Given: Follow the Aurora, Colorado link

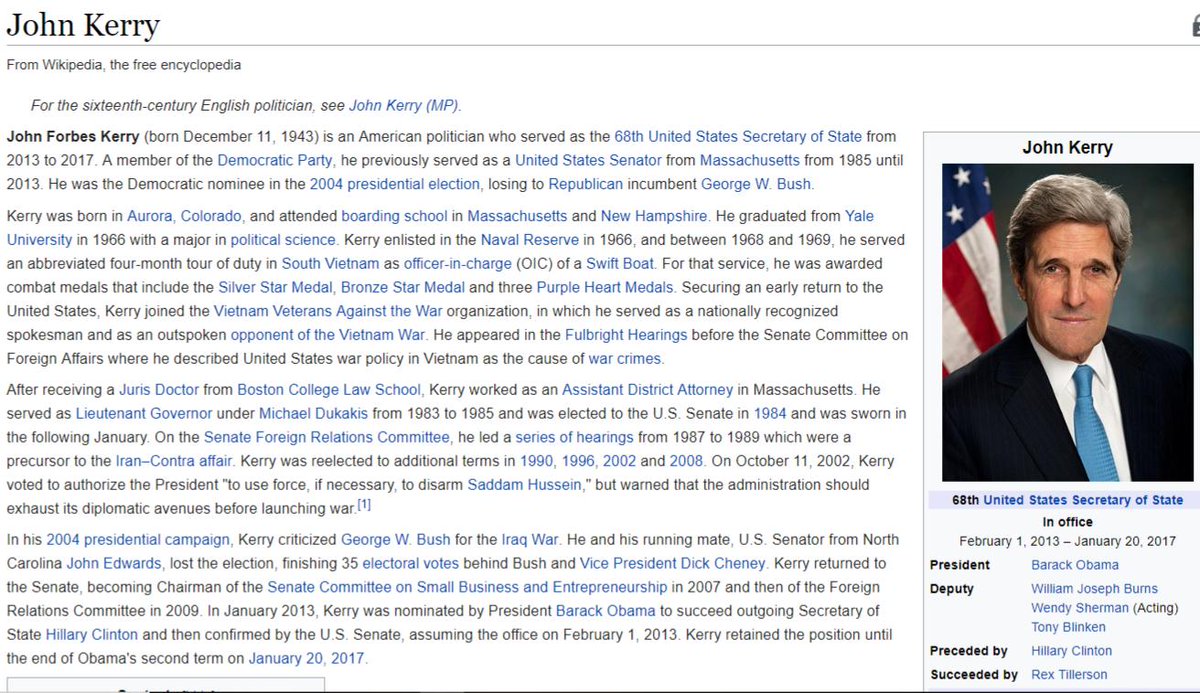Looking at the screenshot, I should (184, 216).
